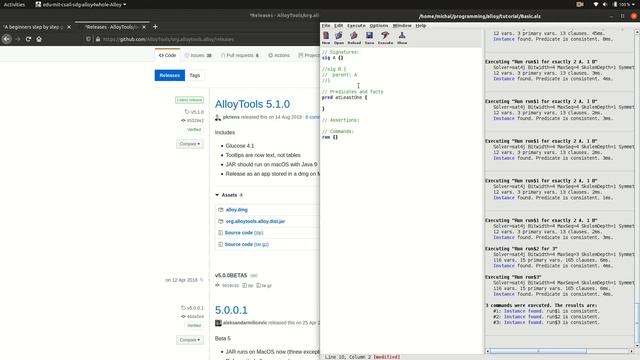This screenshot has height=360, width=640.
Task: Open the Alloy application menu in top bar
Action: (80, 4)
